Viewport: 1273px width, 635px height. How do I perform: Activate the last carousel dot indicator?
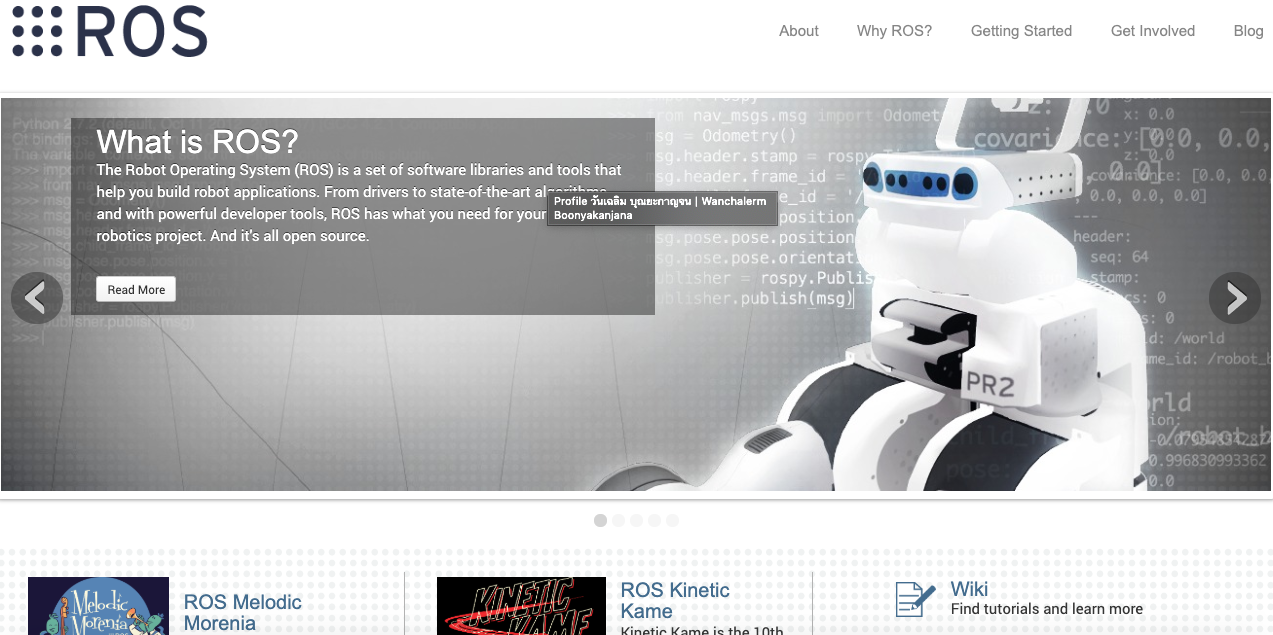672,520
